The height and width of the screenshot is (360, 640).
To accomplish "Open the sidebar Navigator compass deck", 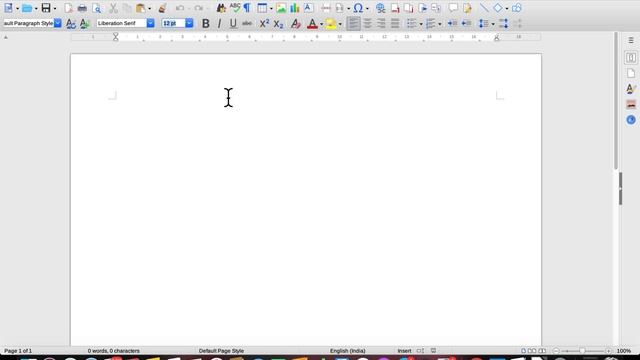I will pyautogui.click(x=631, y=120).
